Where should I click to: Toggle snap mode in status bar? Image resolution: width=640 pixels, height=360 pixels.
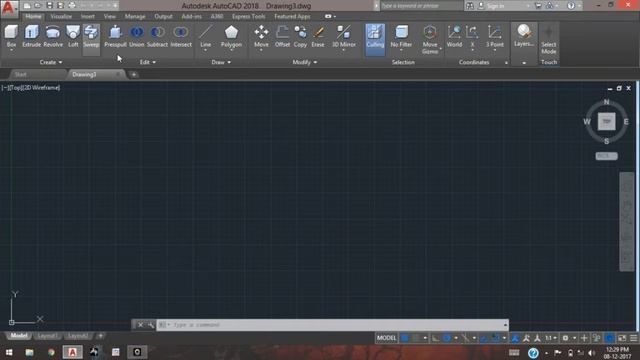pyautogui.click(x=416, y=338)
